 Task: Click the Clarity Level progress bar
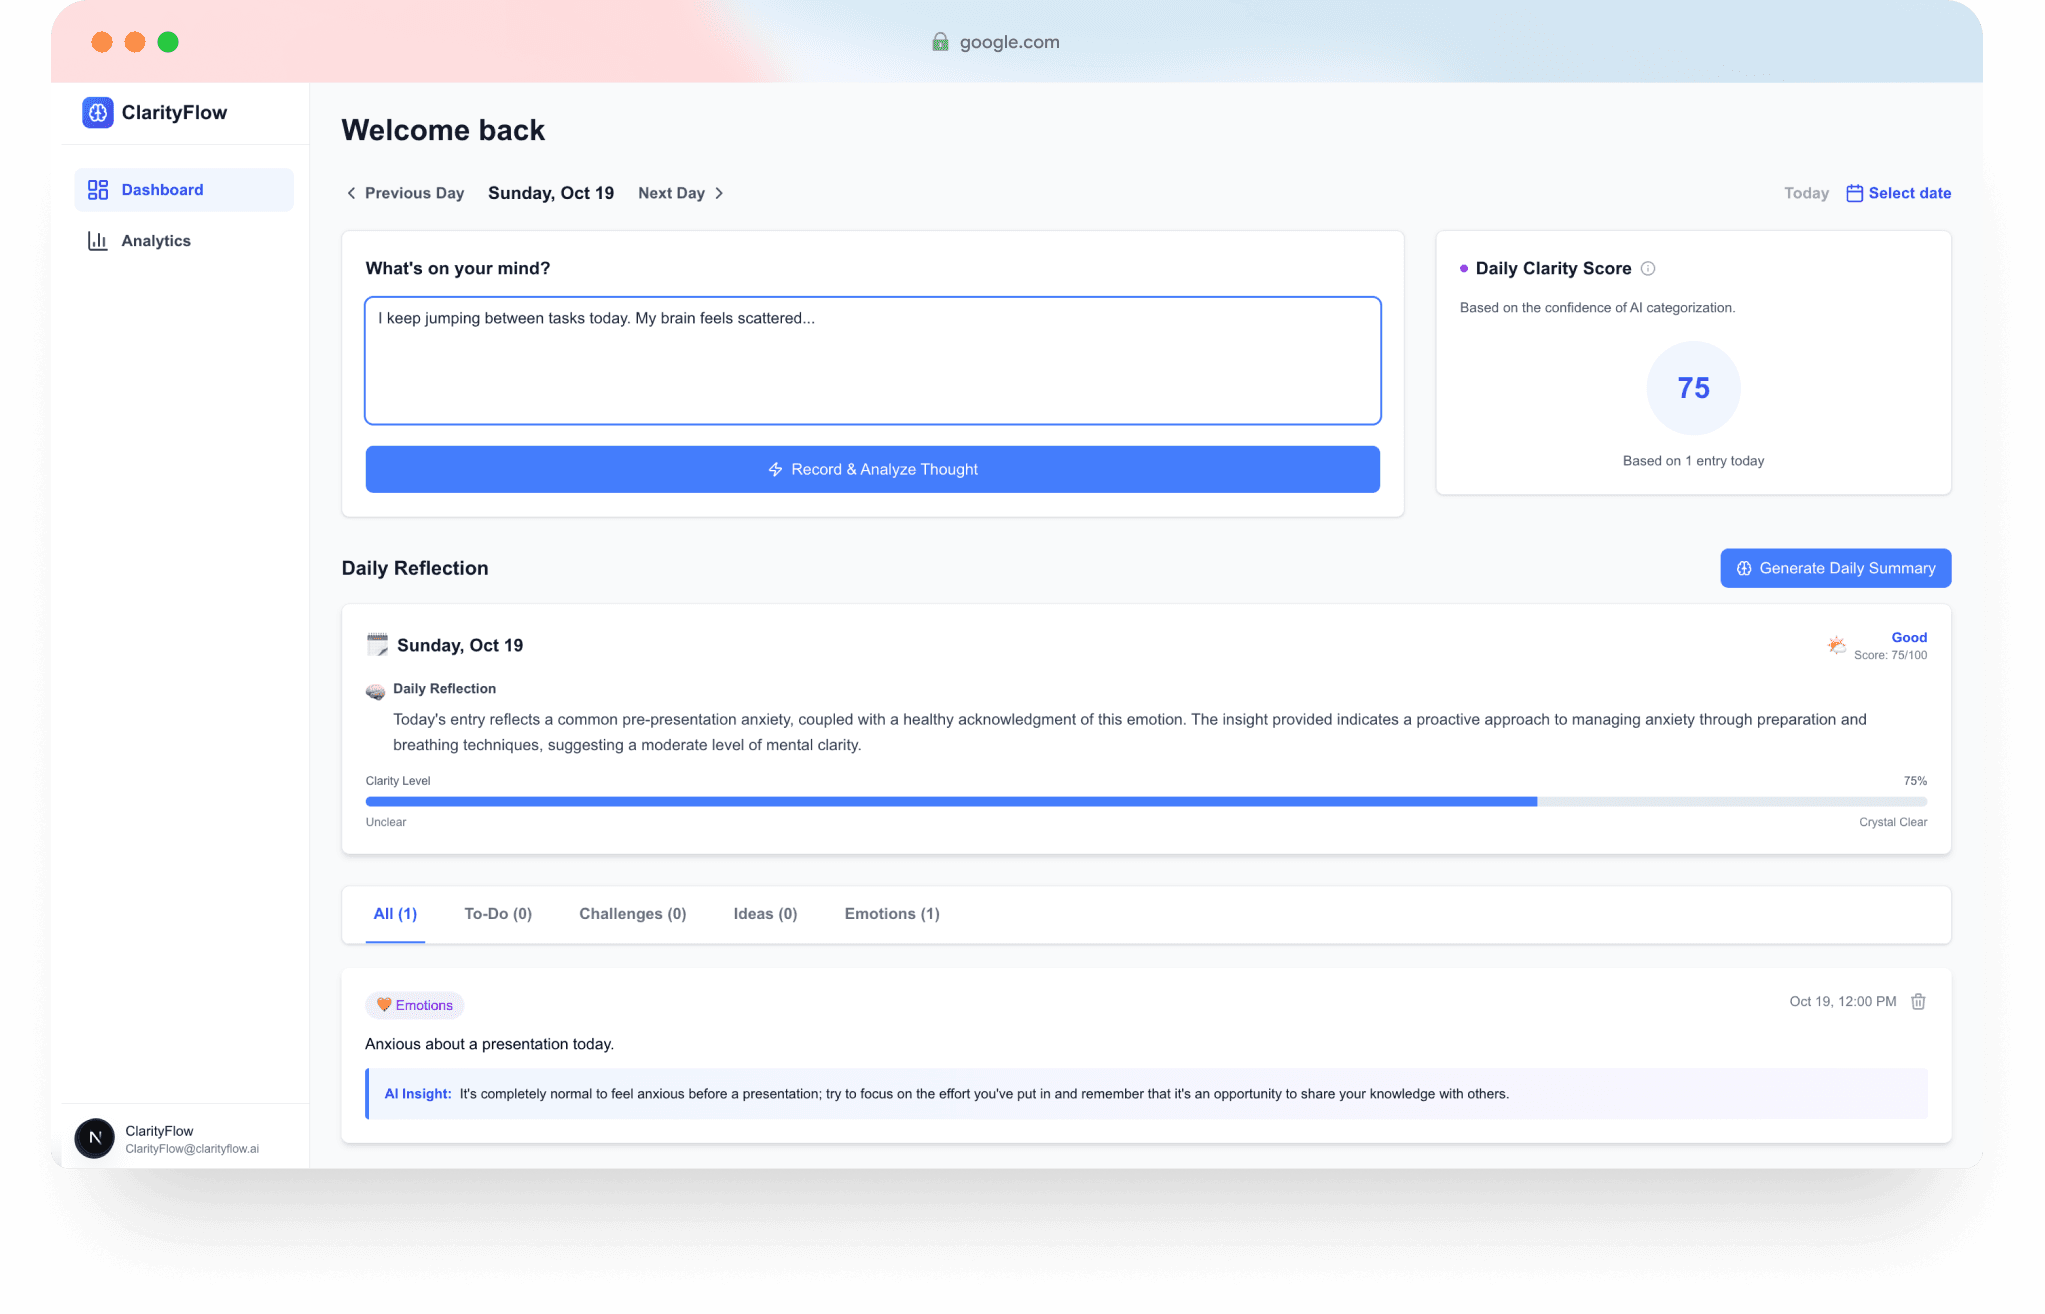click(1146, 800)
